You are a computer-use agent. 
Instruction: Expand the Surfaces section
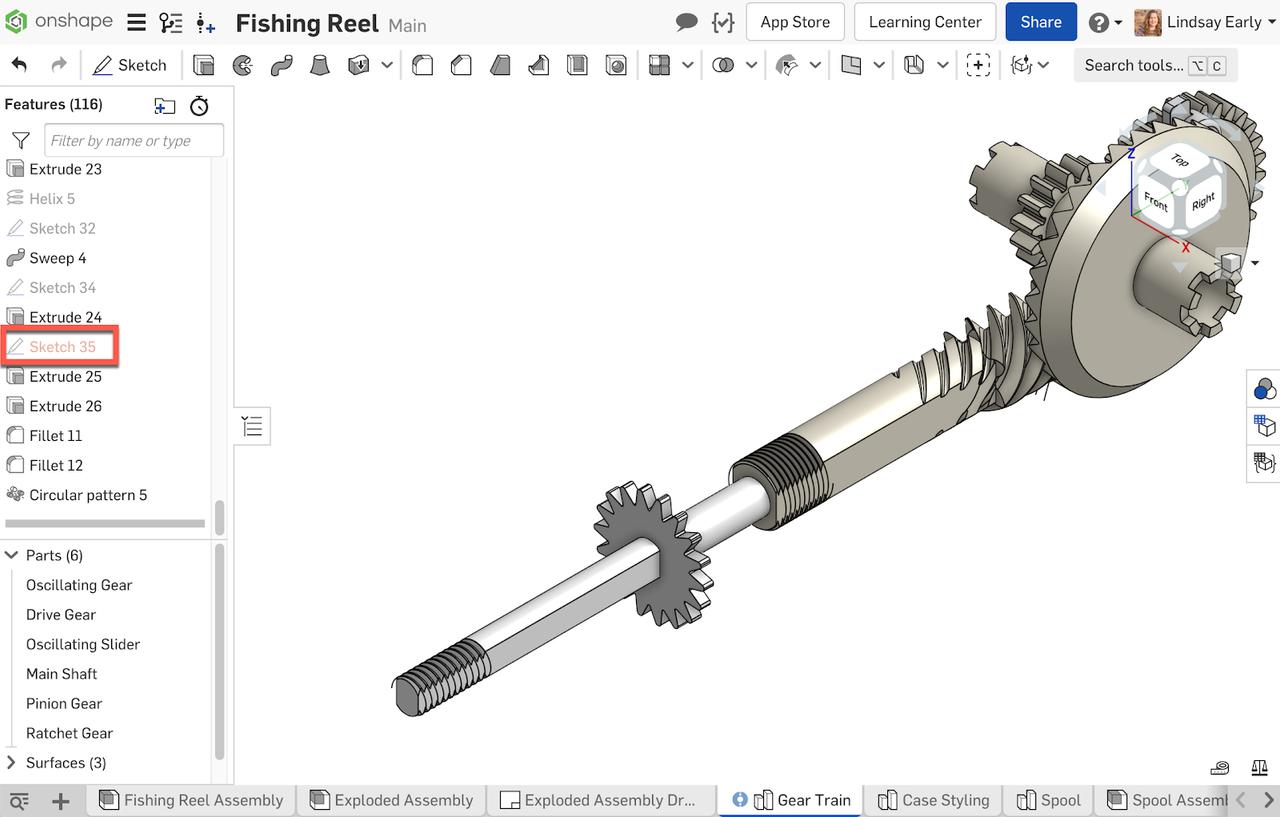point(12,762)
